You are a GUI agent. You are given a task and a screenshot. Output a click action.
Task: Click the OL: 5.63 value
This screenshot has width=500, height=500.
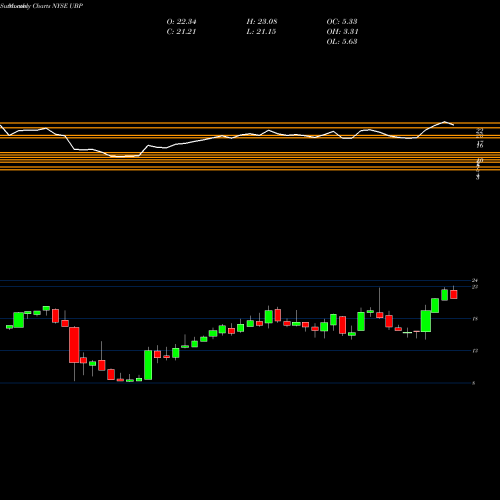click(342, 42)
